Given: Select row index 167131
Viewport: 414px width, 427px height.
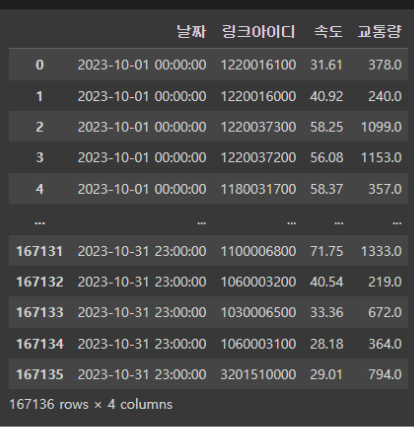Looking at the screenshot, I should pos(40,251).
